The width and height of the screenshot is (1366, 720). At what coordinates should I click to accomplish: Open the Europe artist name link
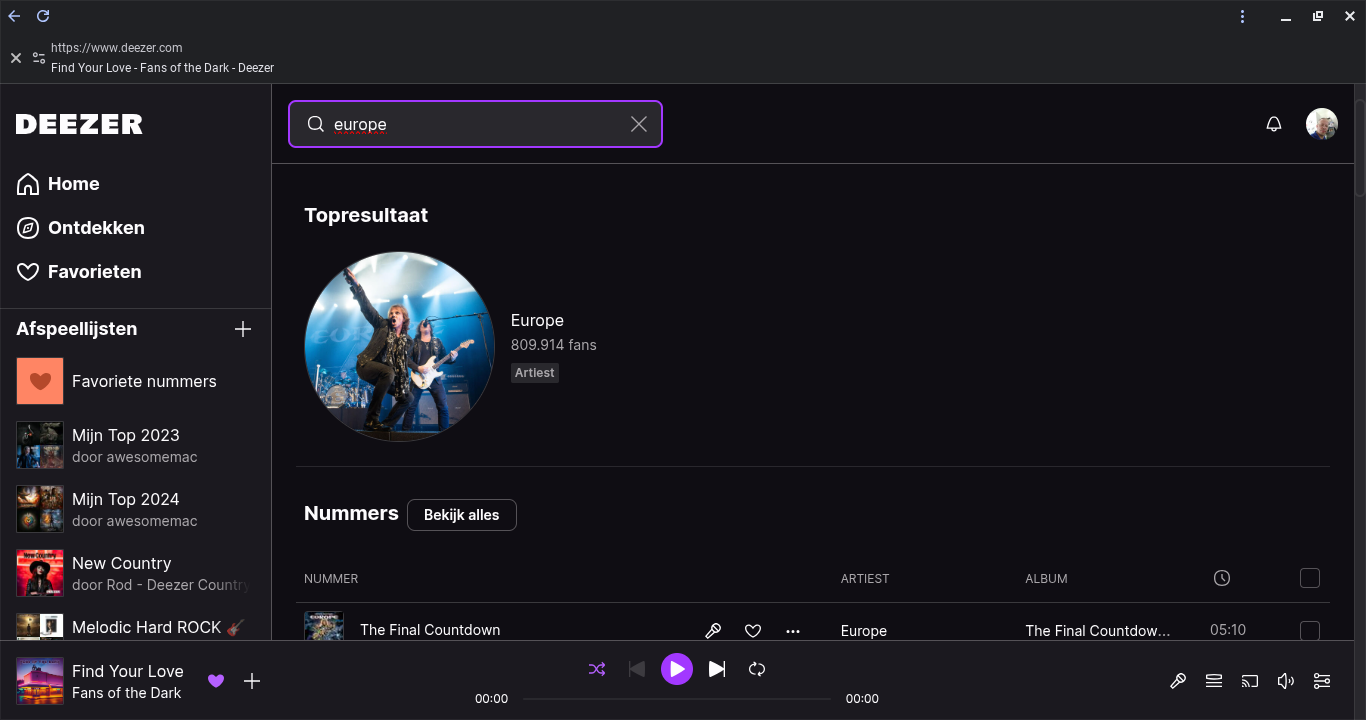click(x=537, y=320)
